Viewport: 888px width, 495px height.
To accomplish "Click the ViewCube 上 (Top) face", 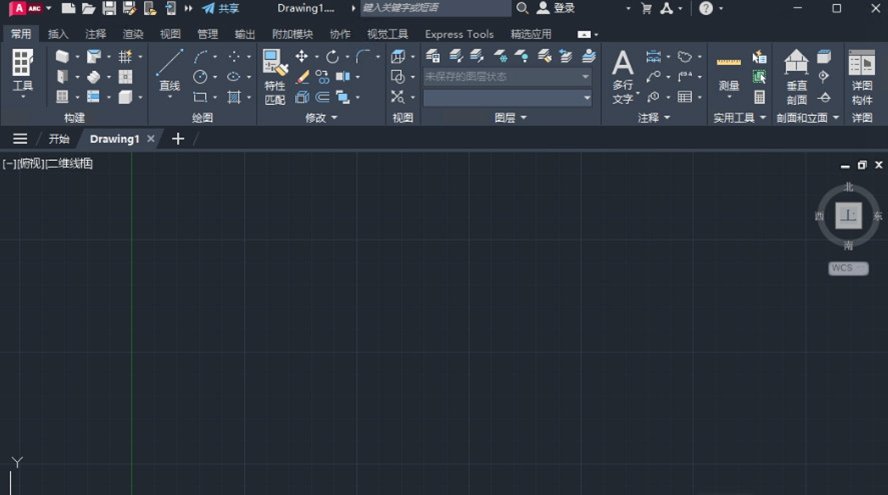I will [x=848, y=216].
